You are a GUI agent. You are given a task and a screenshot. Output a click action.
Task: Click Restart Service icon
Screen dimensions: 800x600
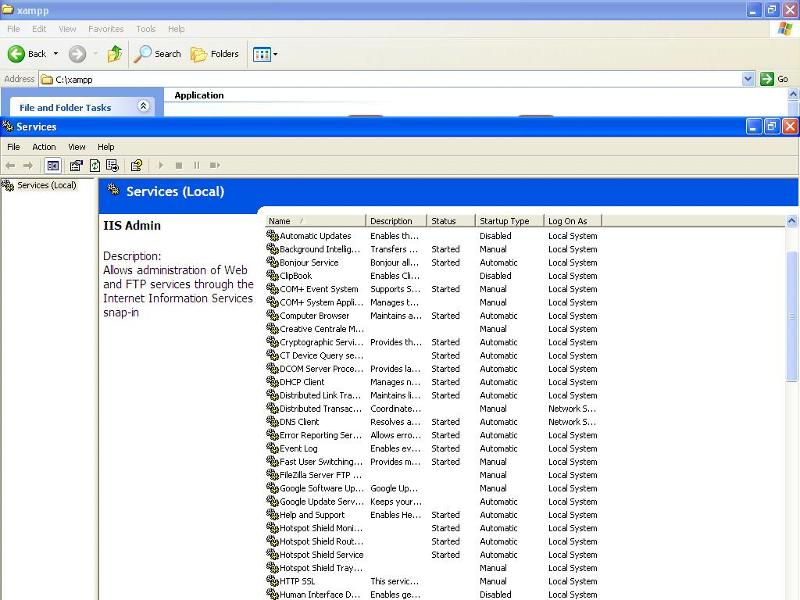(215, 165)
